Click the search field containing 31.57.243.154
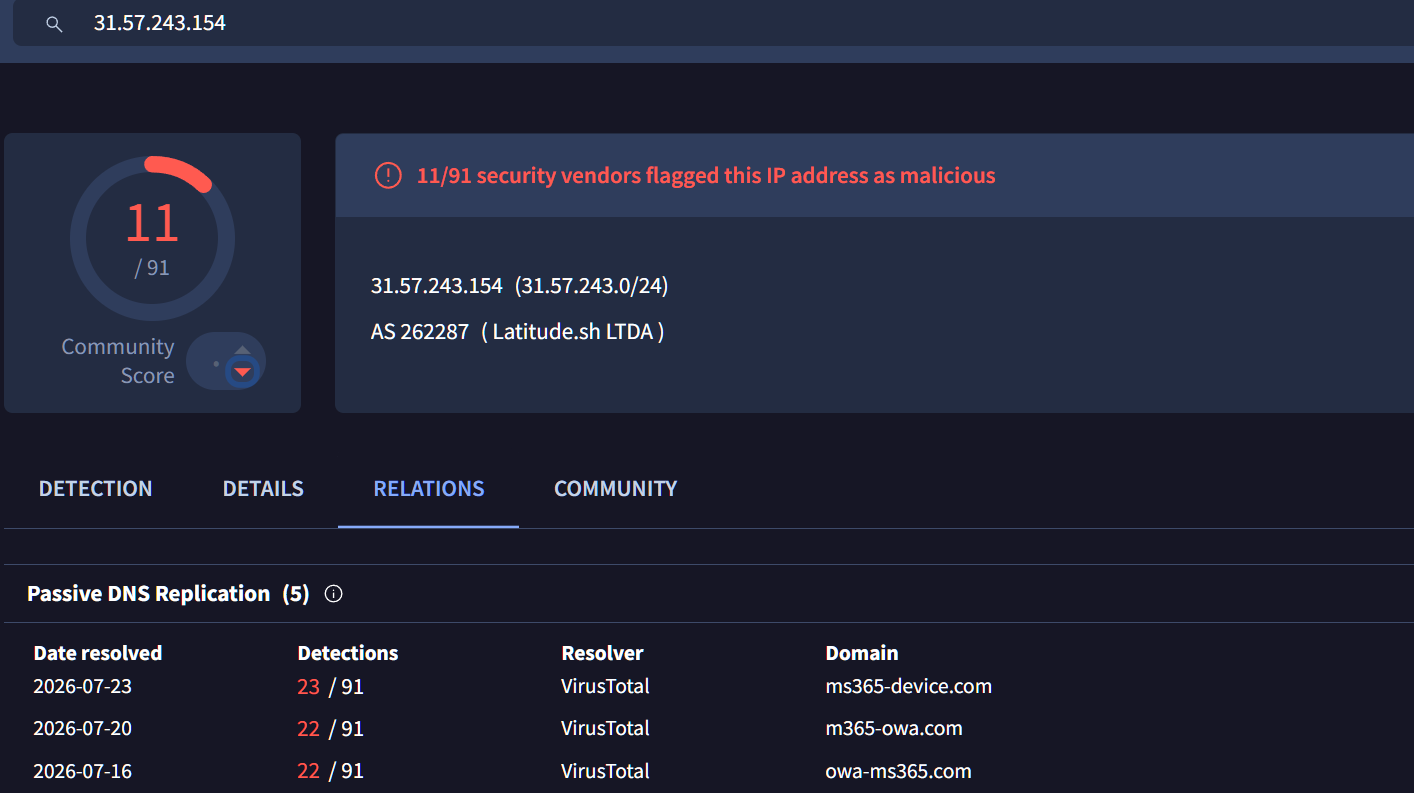The height and width of the screenshot is (793, 1414). [713, 23]
